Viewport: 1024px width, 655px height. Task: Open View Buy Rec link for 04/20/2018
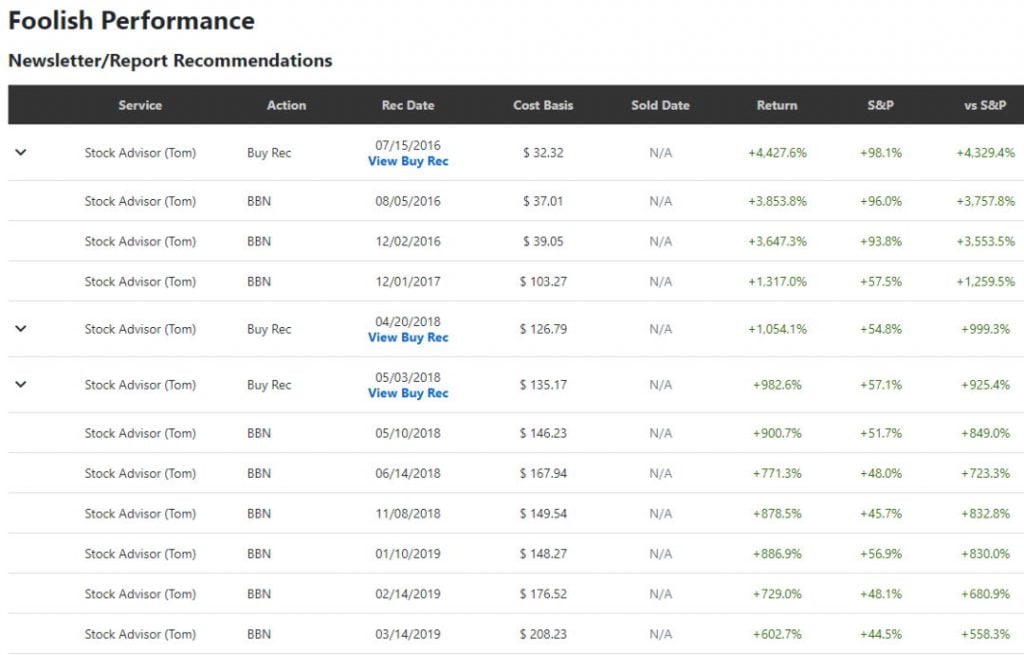(x=408, y=338)
